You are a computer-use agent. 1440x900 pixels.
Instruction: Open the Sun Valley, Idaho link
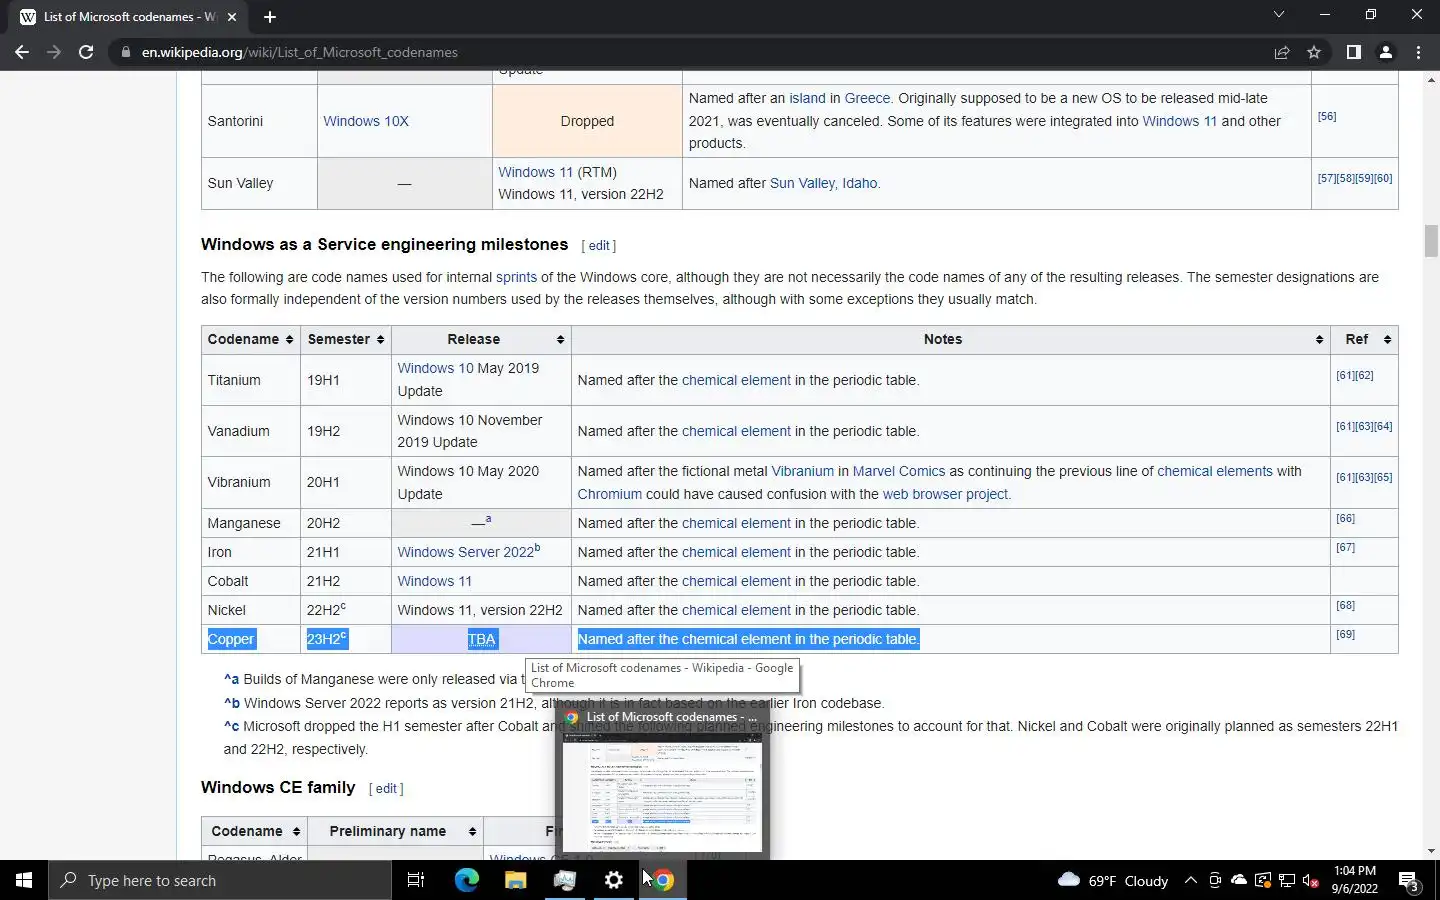(x=824, y=183)
